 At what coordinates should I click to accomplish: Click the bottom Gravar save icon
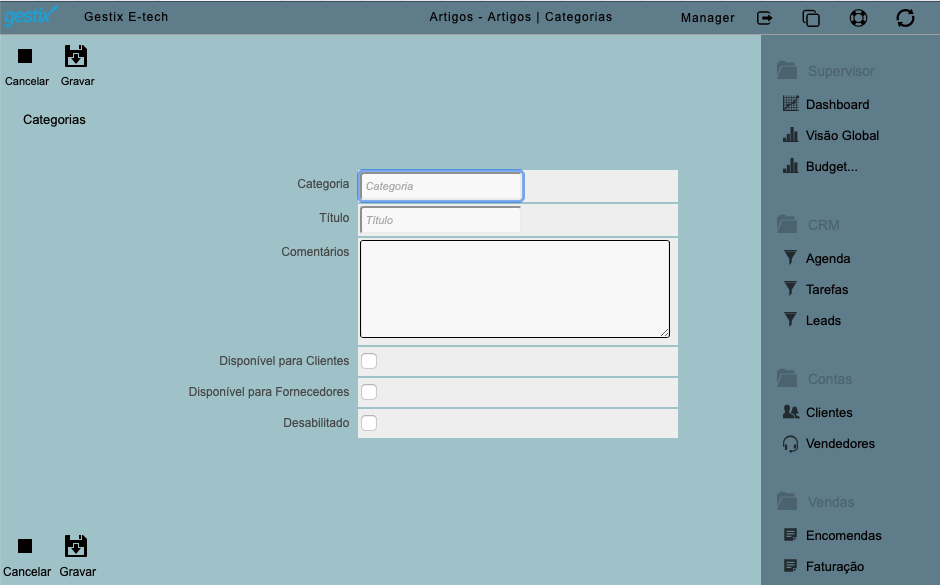pyautogui.click(x=76, y=546)
